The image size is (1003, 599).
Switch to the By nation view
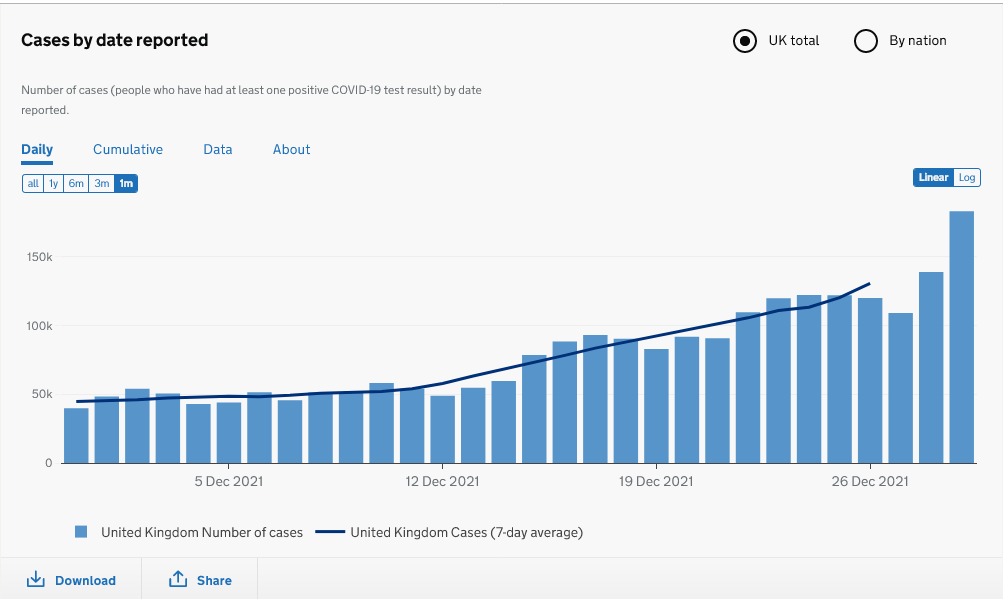click(864, 41)
